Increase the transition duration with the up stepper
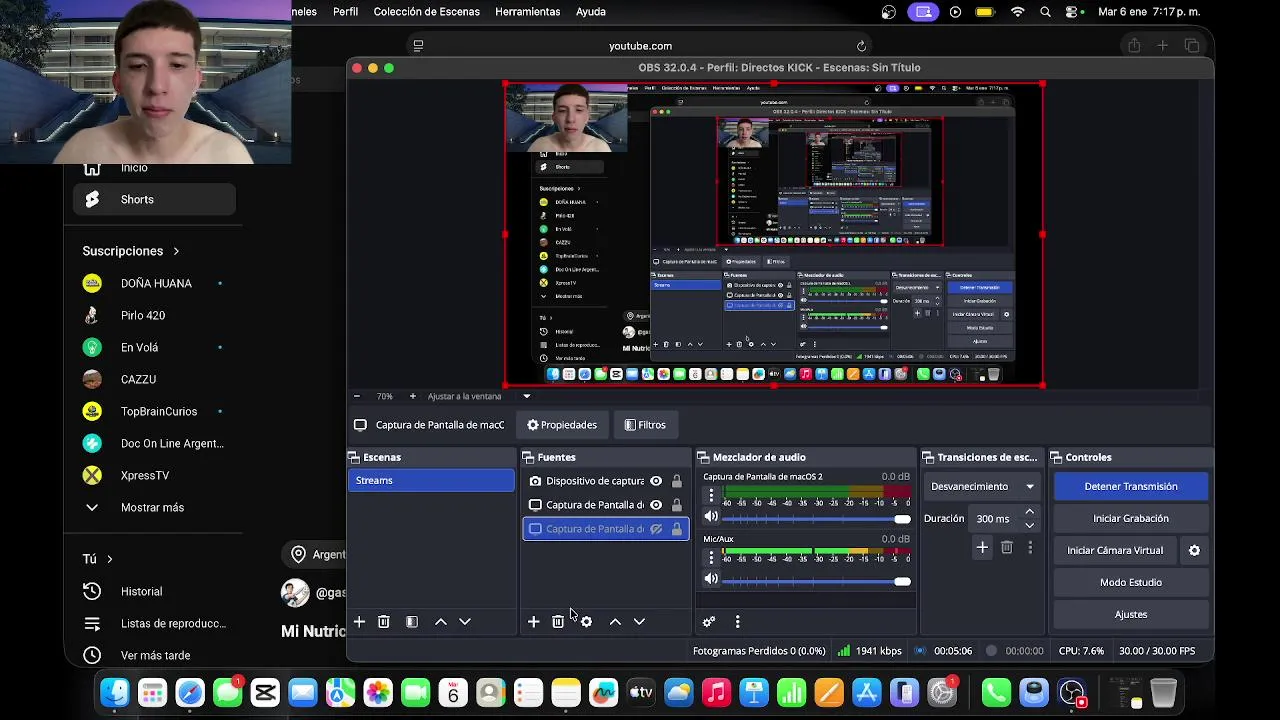This screenshot has width=1280, height=720. (x=1030, y=512)
